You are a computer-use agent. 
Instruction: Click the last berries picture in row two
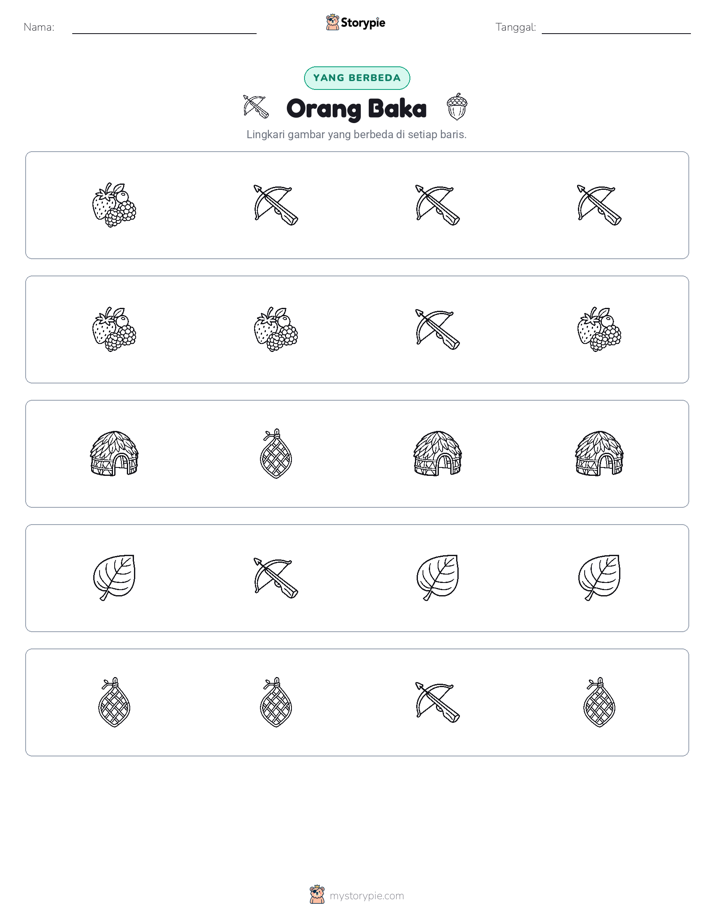click(x=599, y=329)
